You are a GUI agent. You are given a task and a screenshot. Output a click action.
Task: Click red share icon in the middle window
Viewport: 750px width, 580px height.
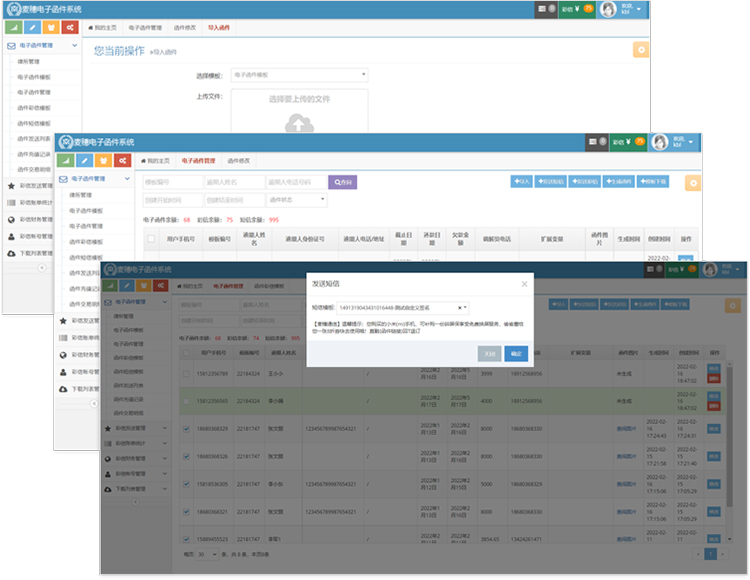(x=123, y=160)
